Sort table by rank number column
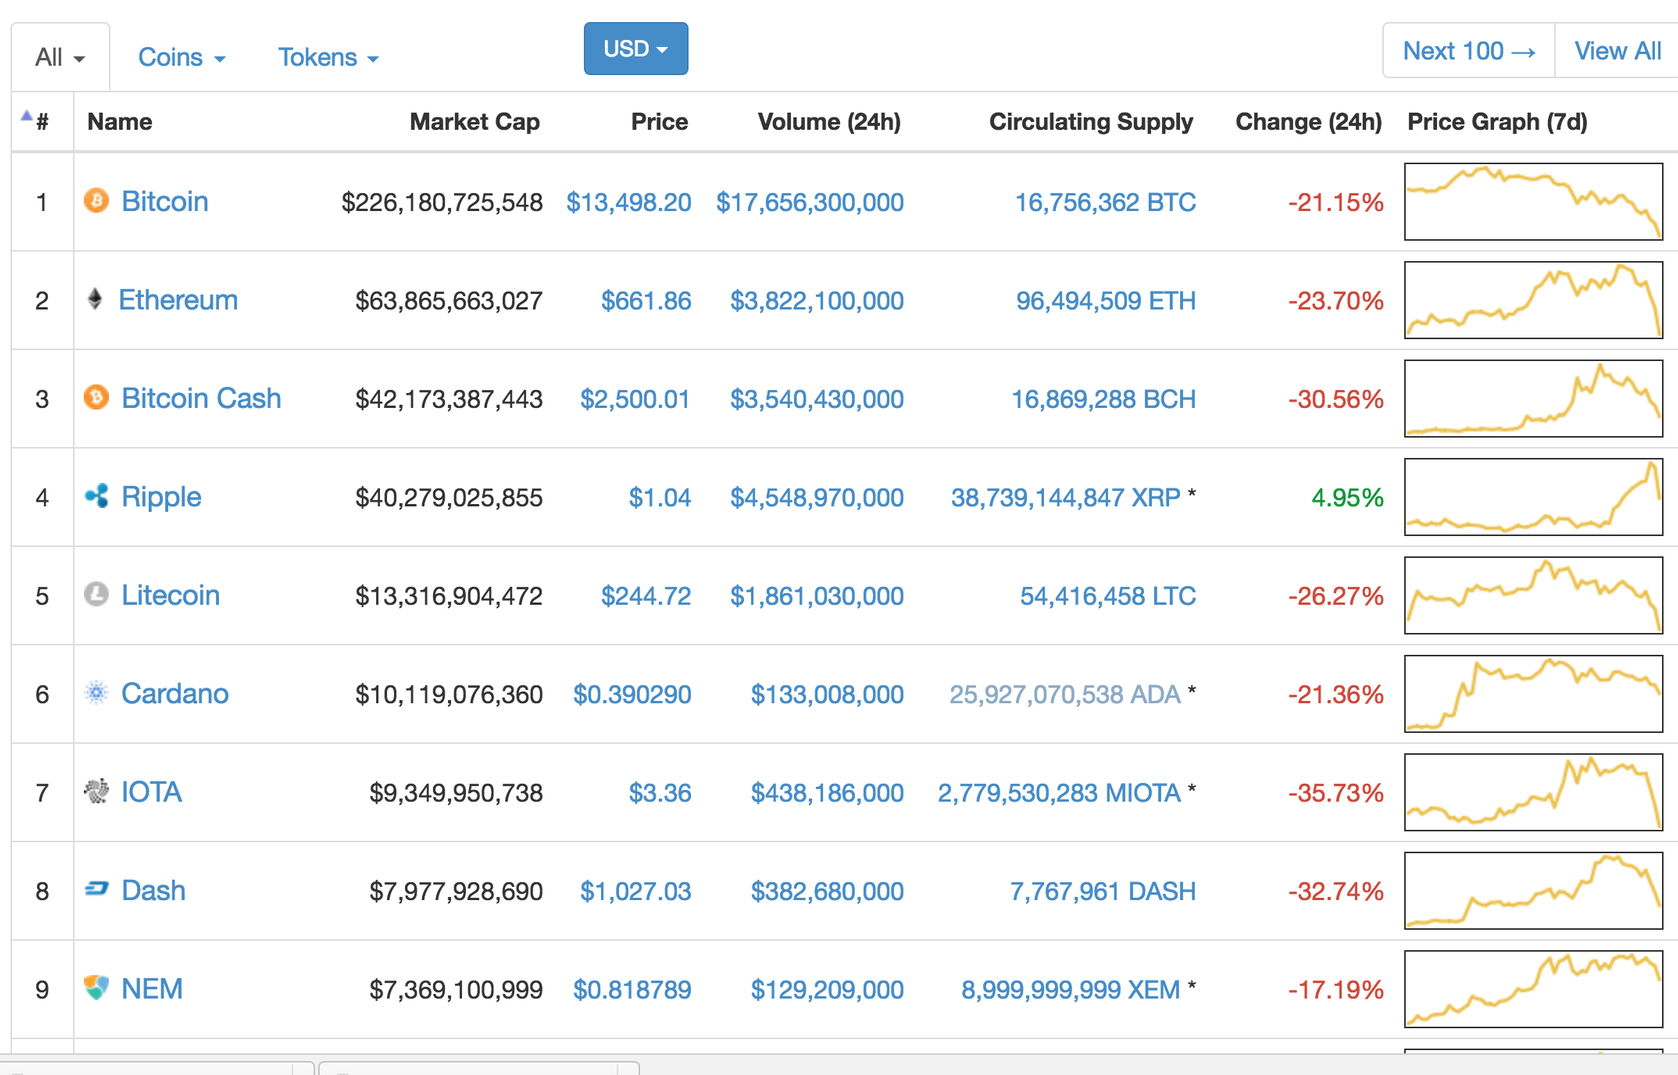 (41, 122)
